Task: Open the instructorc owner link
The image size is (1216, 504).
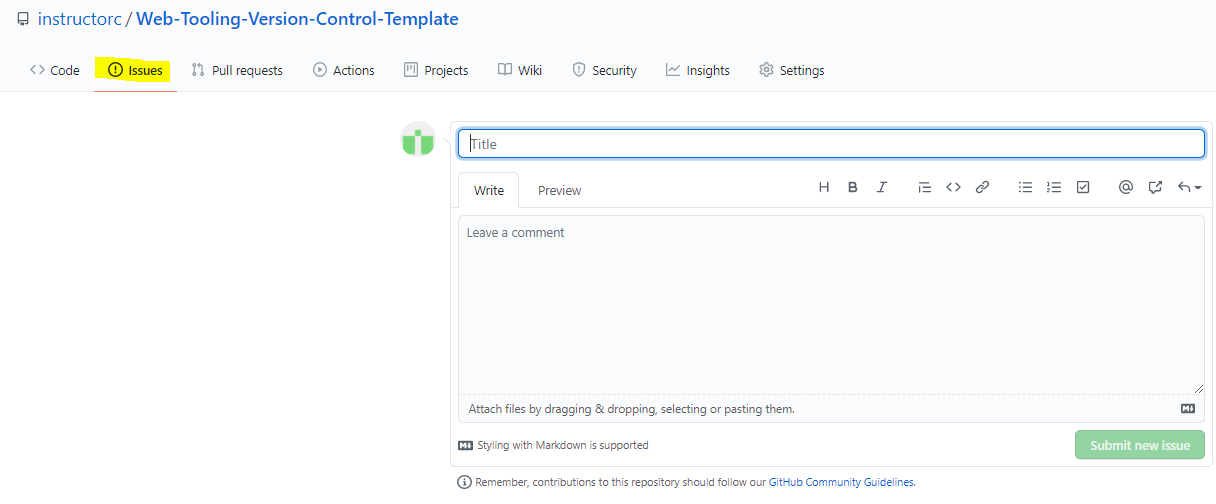Action: pos(79,19)
